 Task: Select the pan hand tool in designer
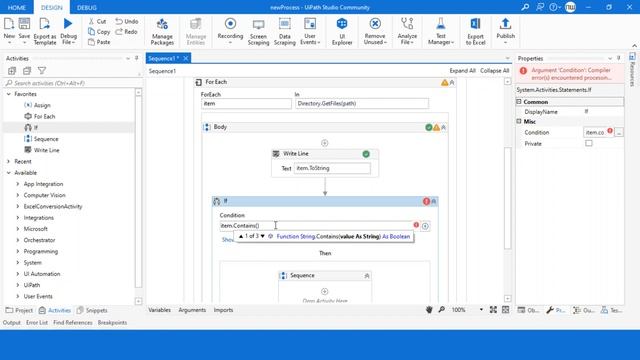(429, 310)
